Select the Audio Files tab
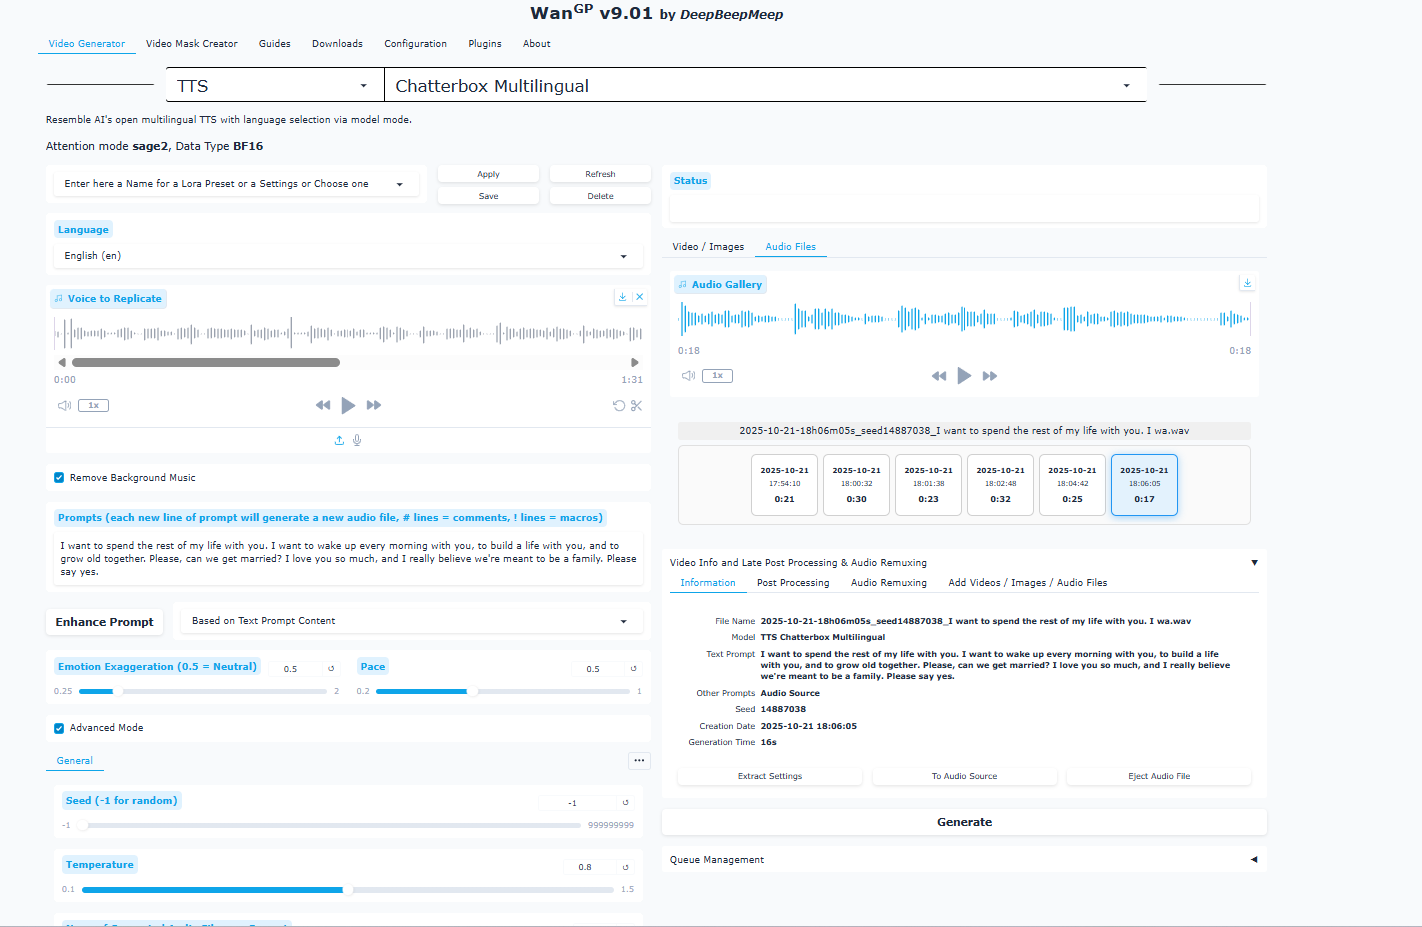The image size is (1422, 927). click(x=791, y=246)
